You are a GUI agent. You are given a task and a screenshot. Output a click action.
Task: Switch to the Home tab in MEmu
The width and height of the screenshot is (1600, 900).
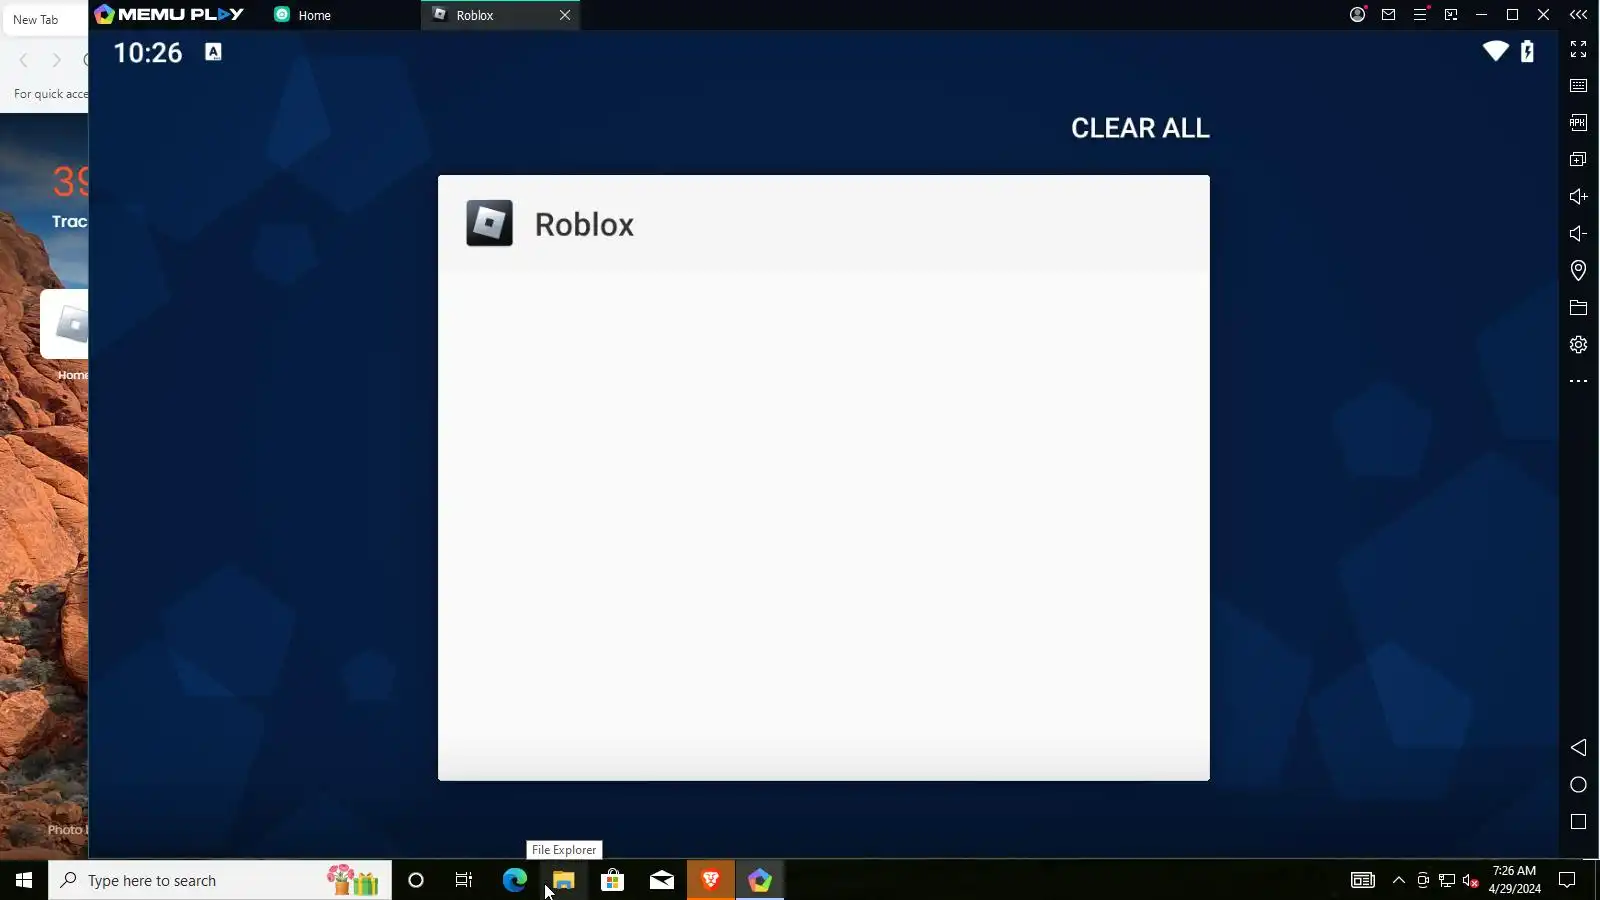point(304,15)
